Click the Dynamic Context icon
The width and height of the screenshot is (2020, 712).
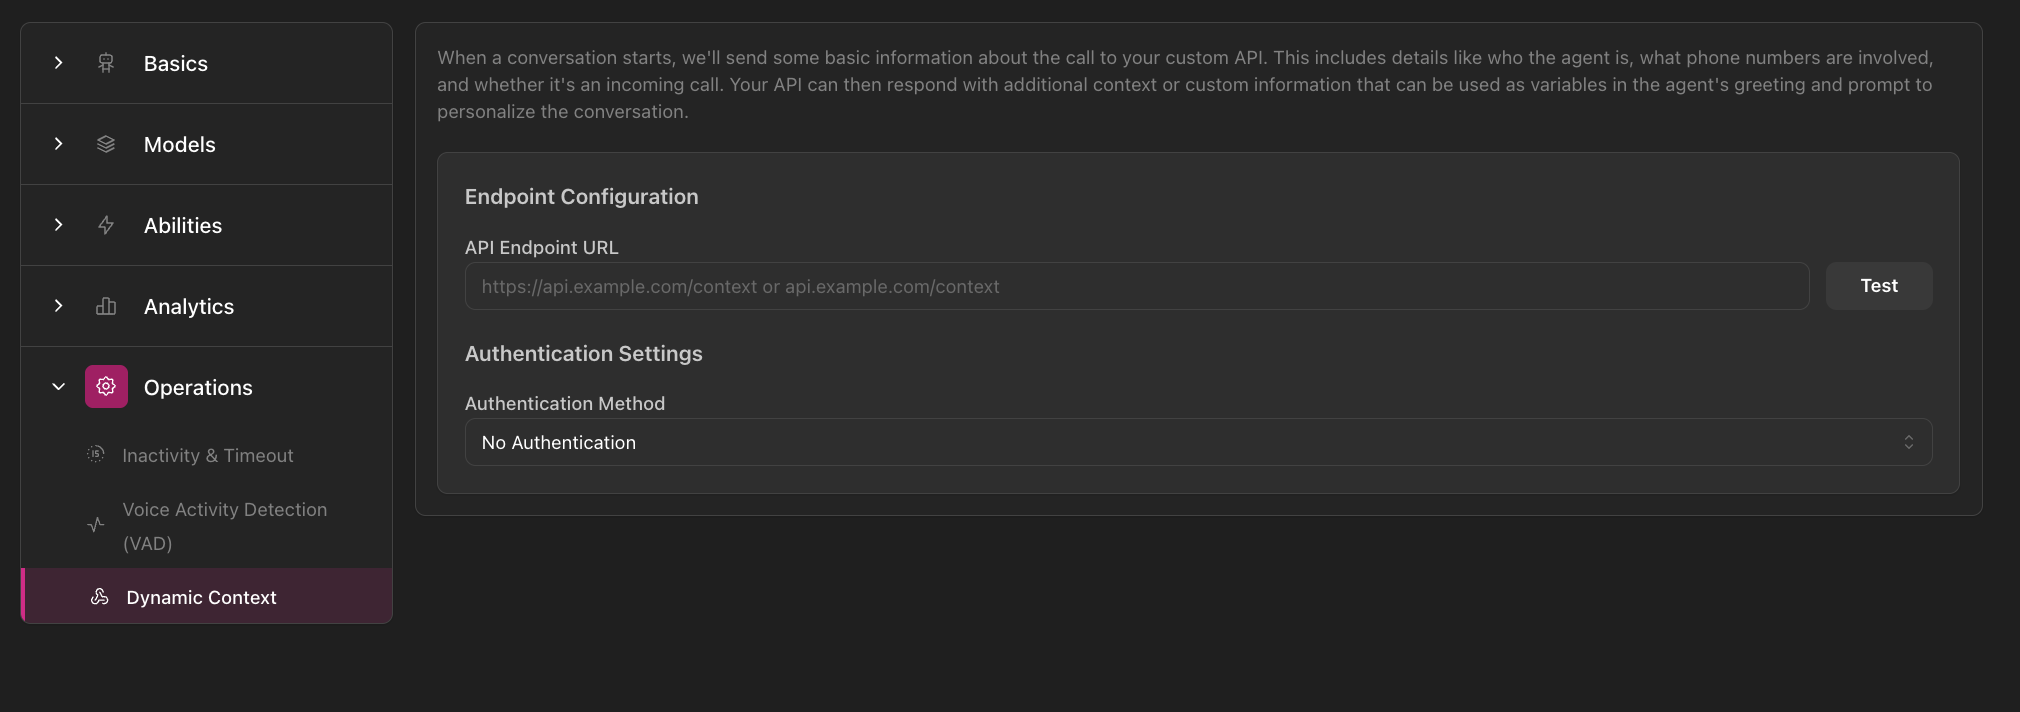pos(100,596)
